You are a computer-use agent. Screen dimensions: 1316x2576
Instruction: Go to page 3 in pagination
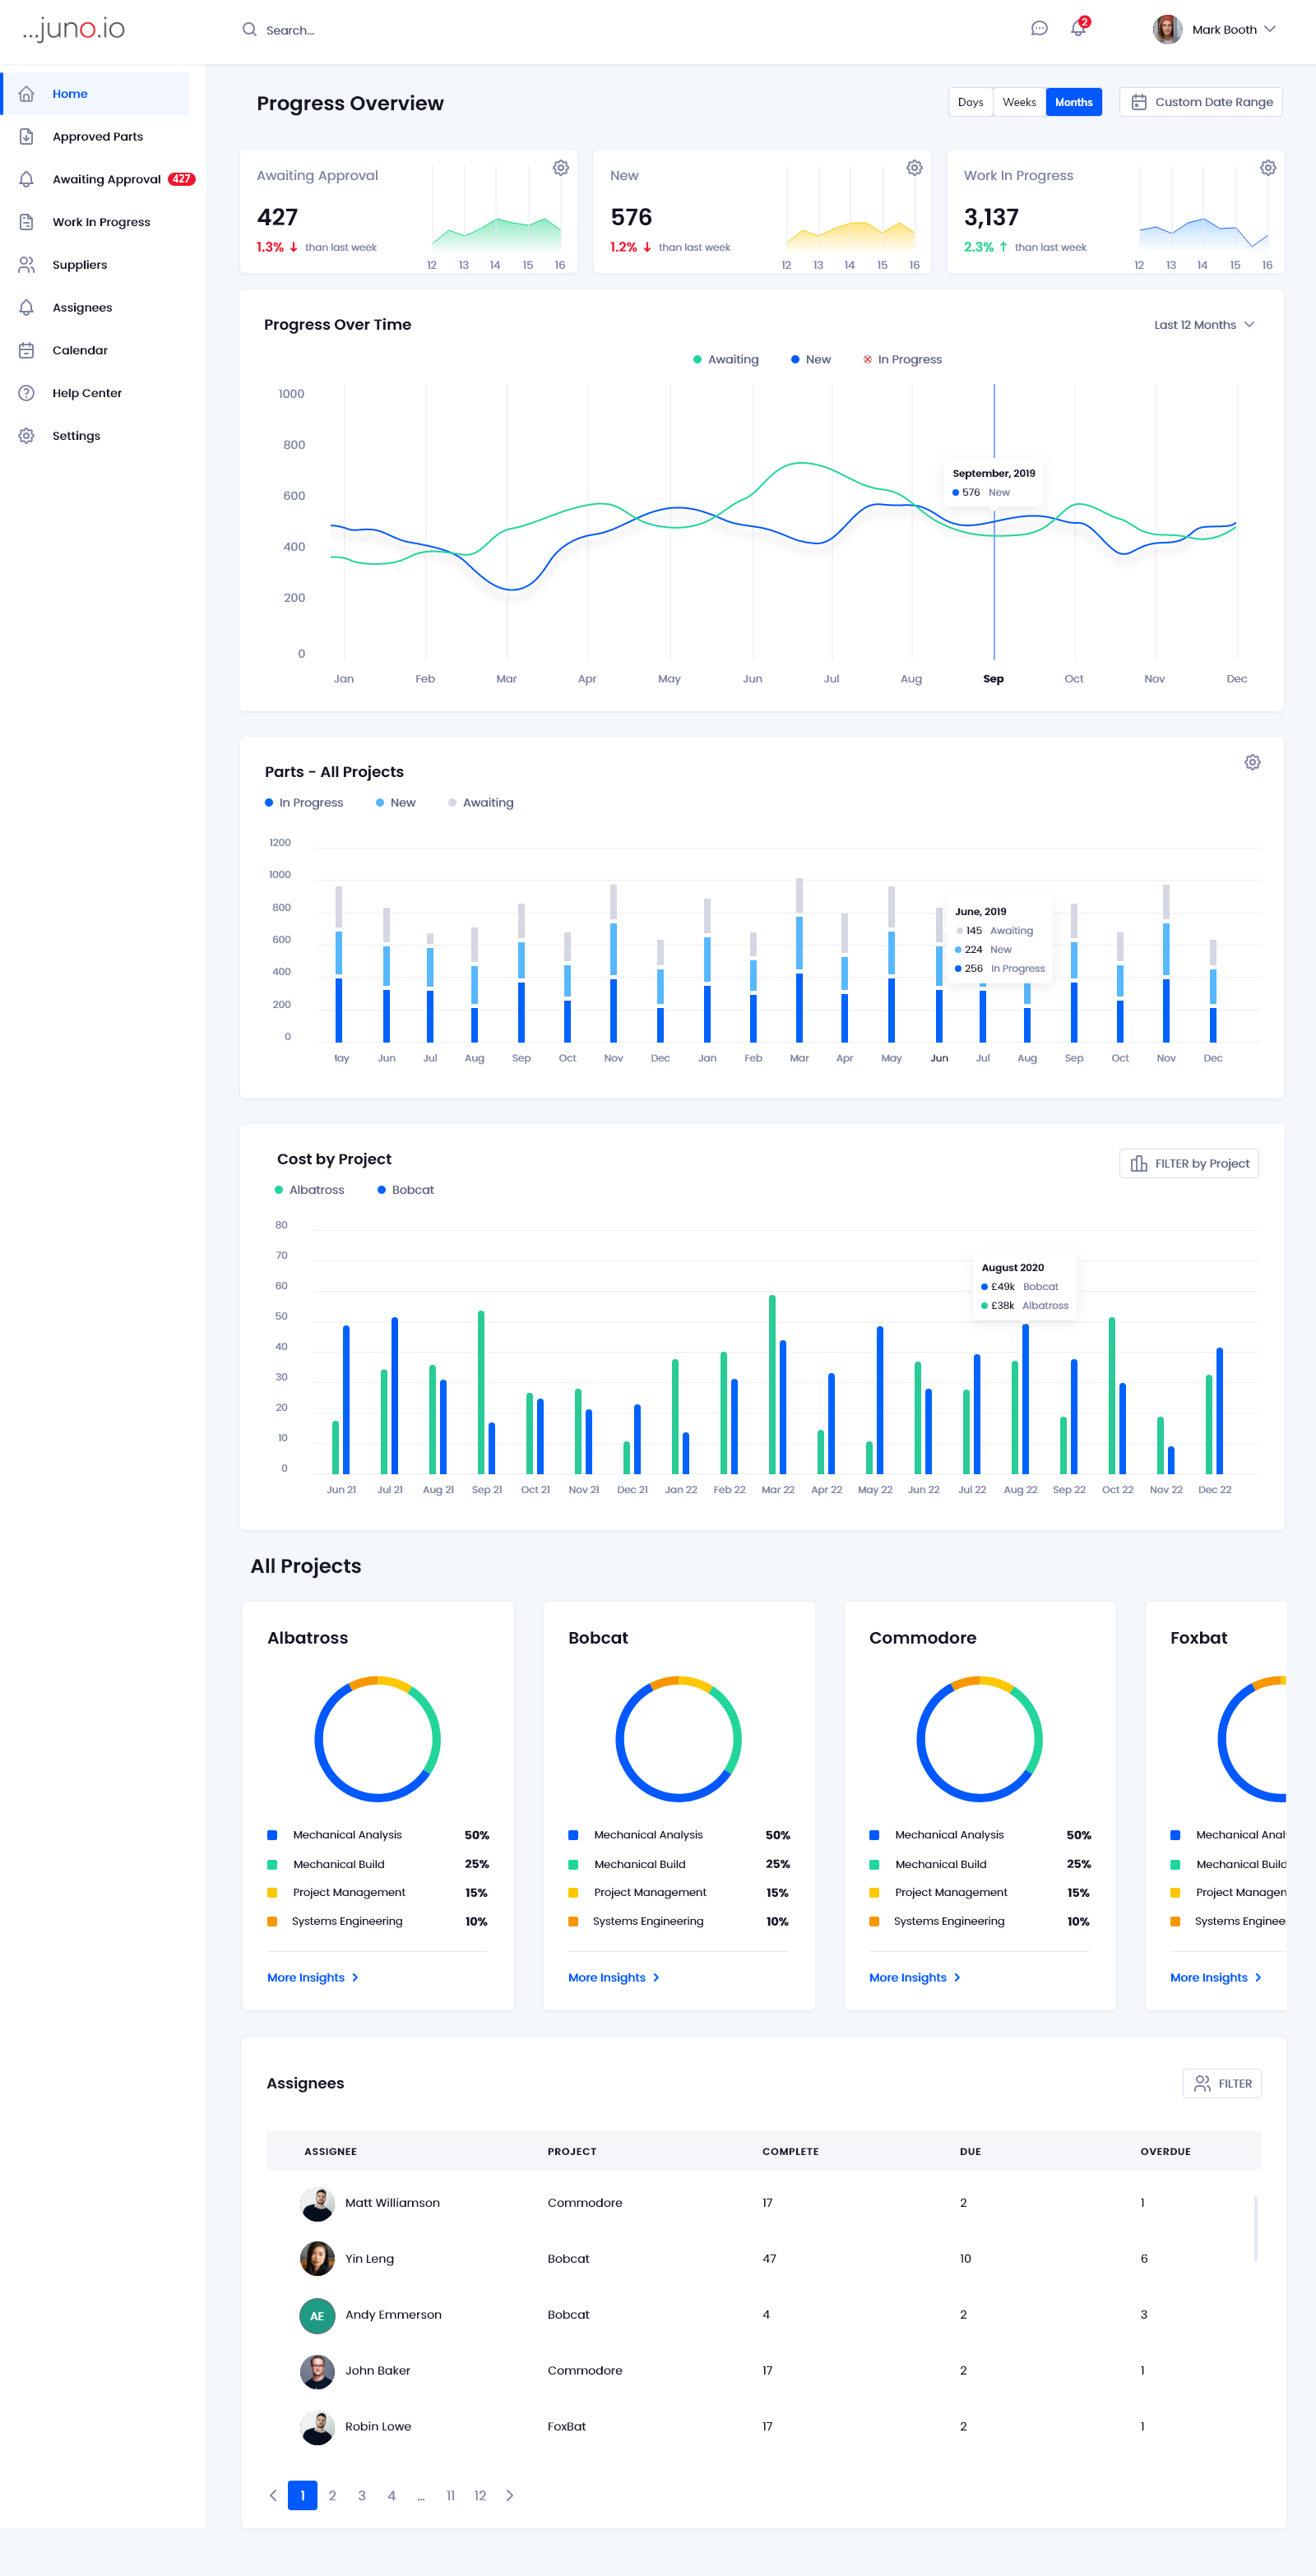tap(362, 2496)
